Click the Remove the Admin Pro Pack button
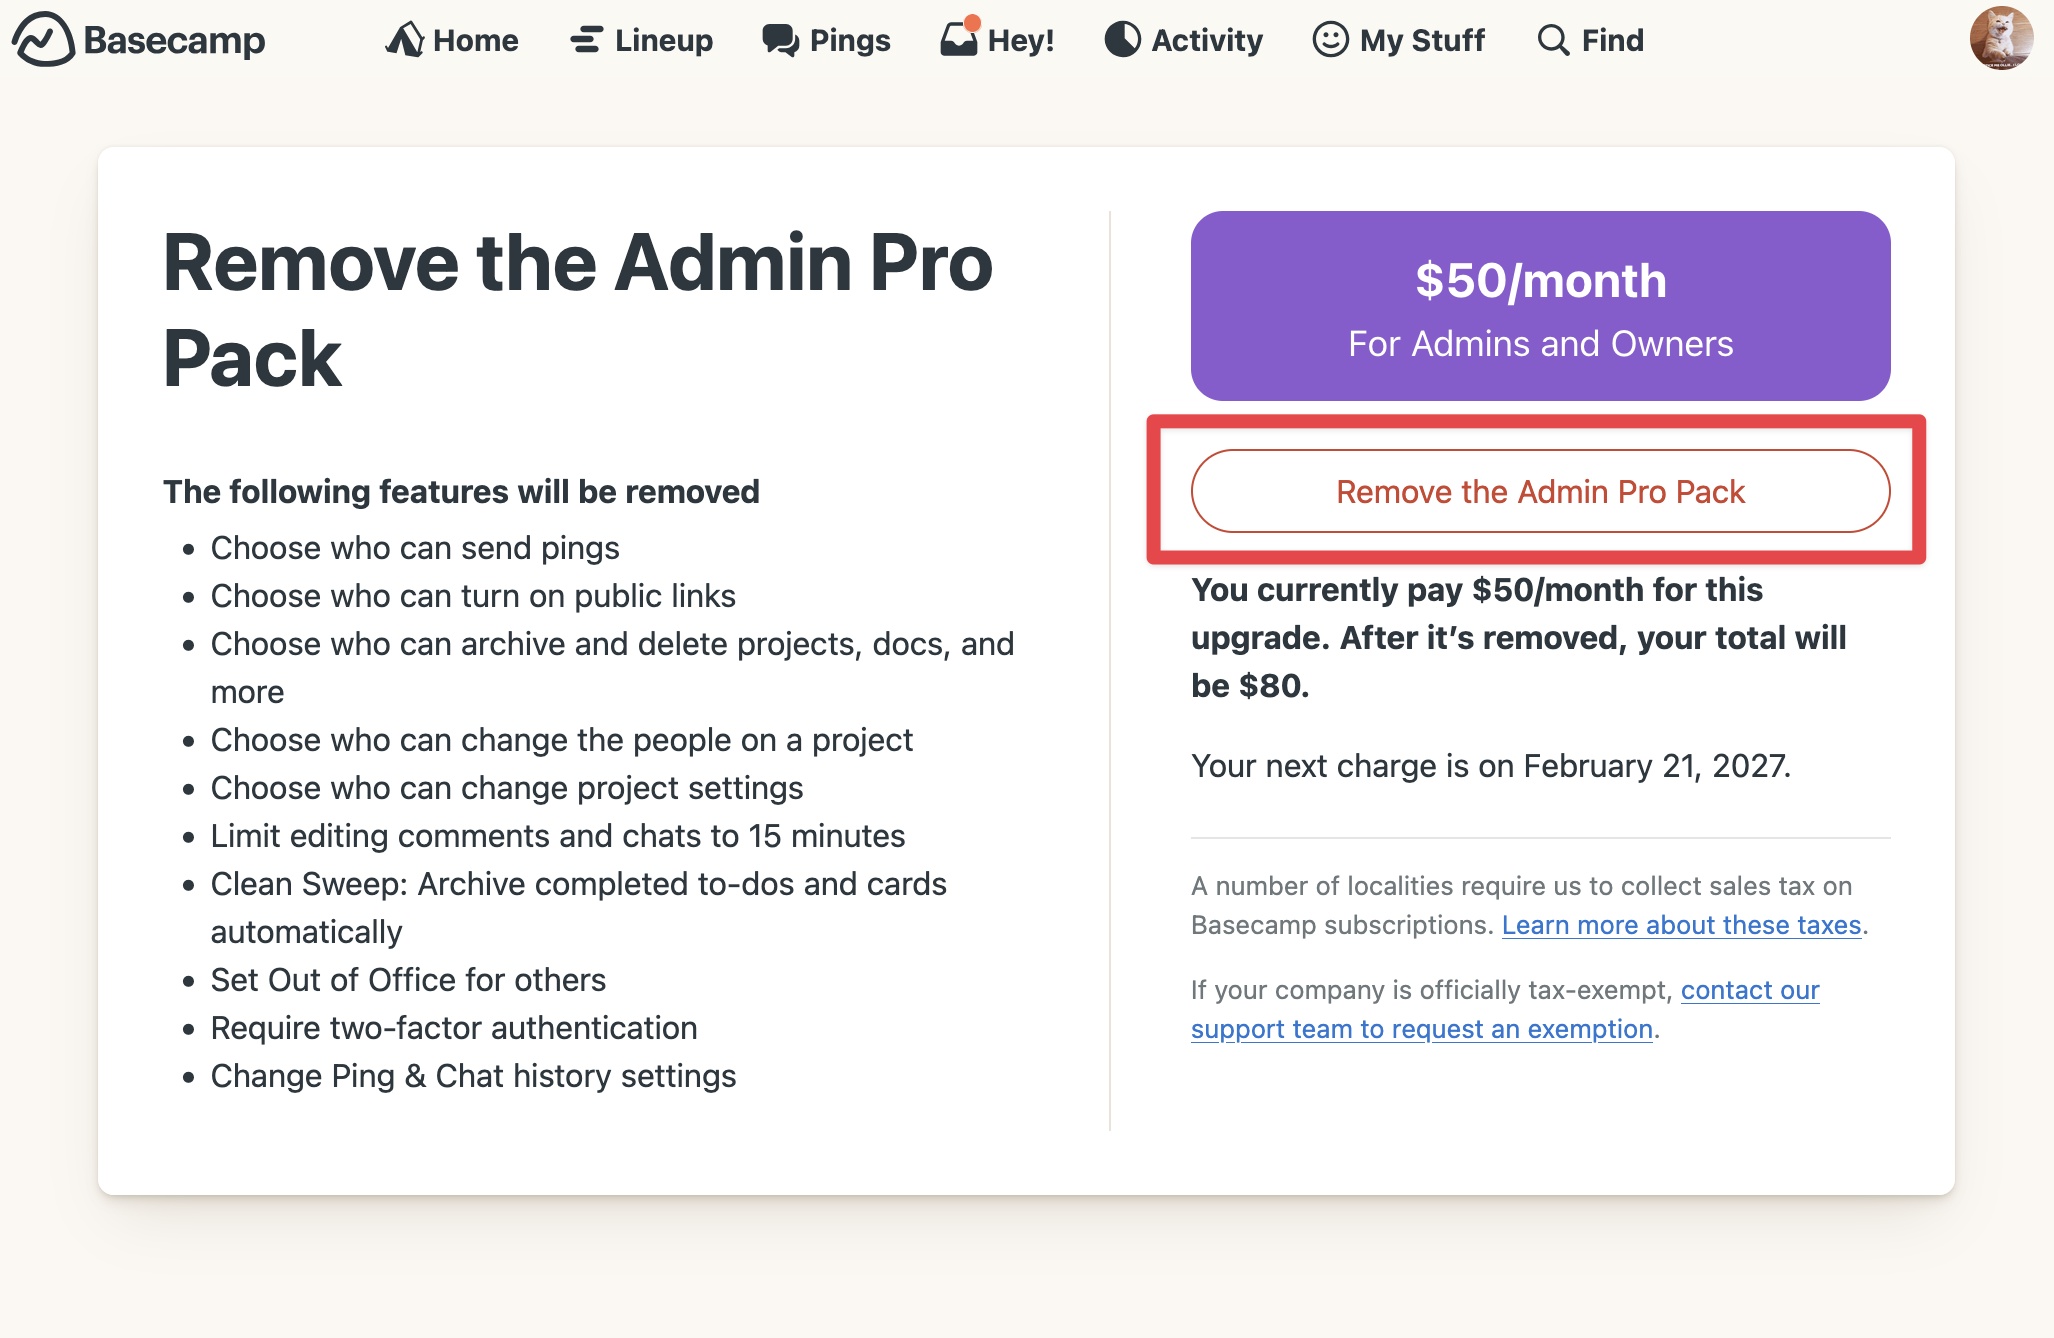 (1540, 491)
